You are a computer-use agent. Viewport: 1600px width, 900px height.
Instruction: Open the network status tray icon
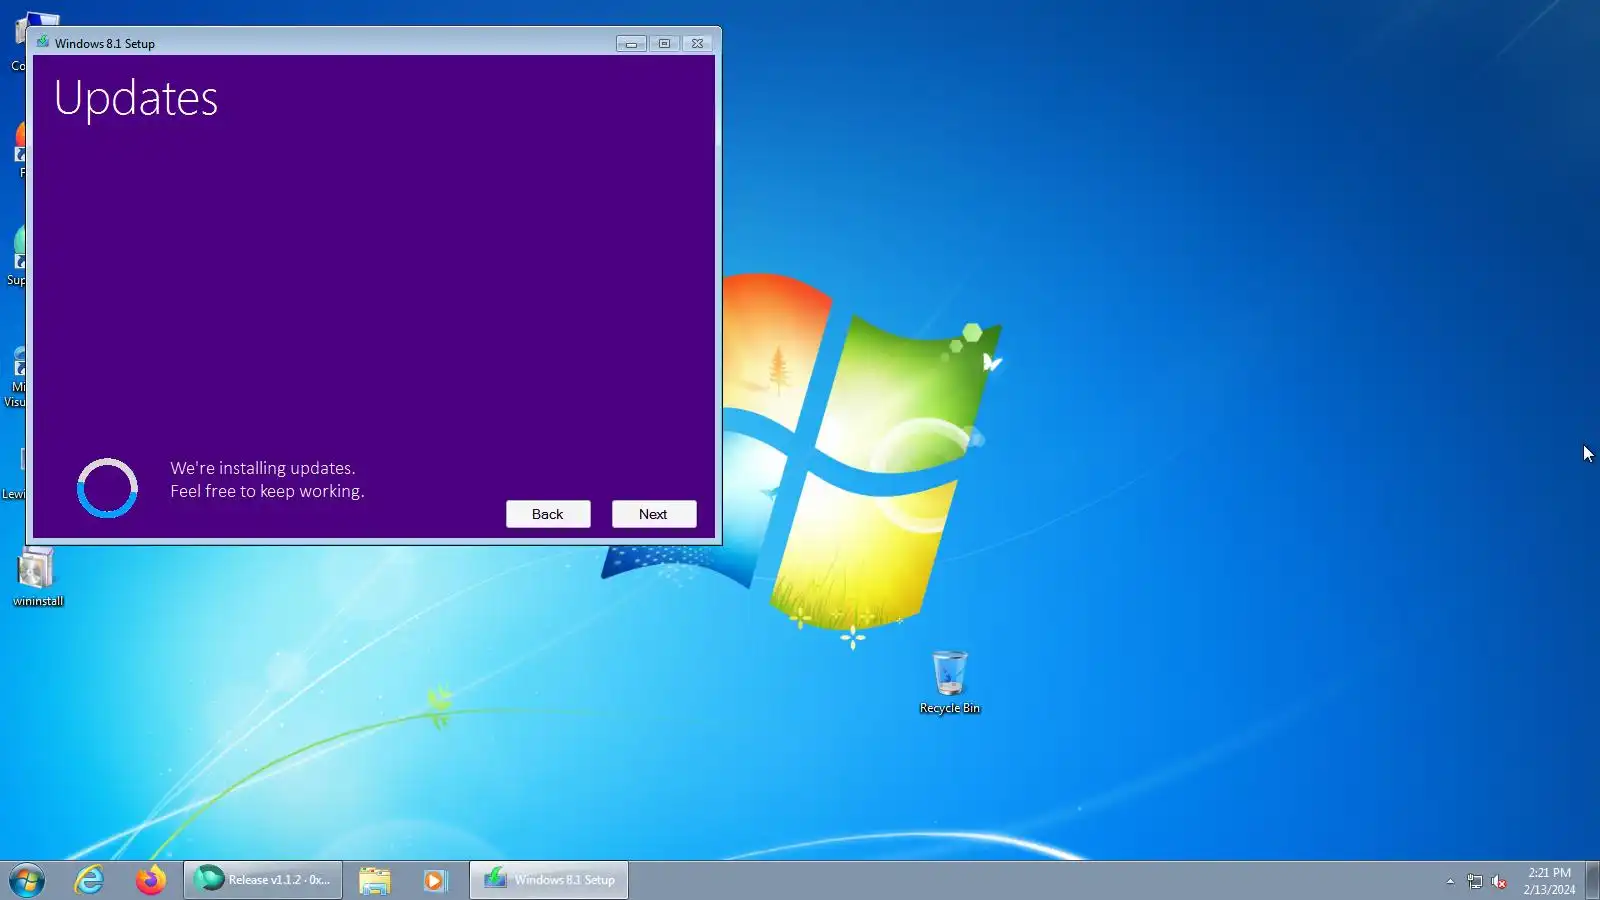(1475, 881)
